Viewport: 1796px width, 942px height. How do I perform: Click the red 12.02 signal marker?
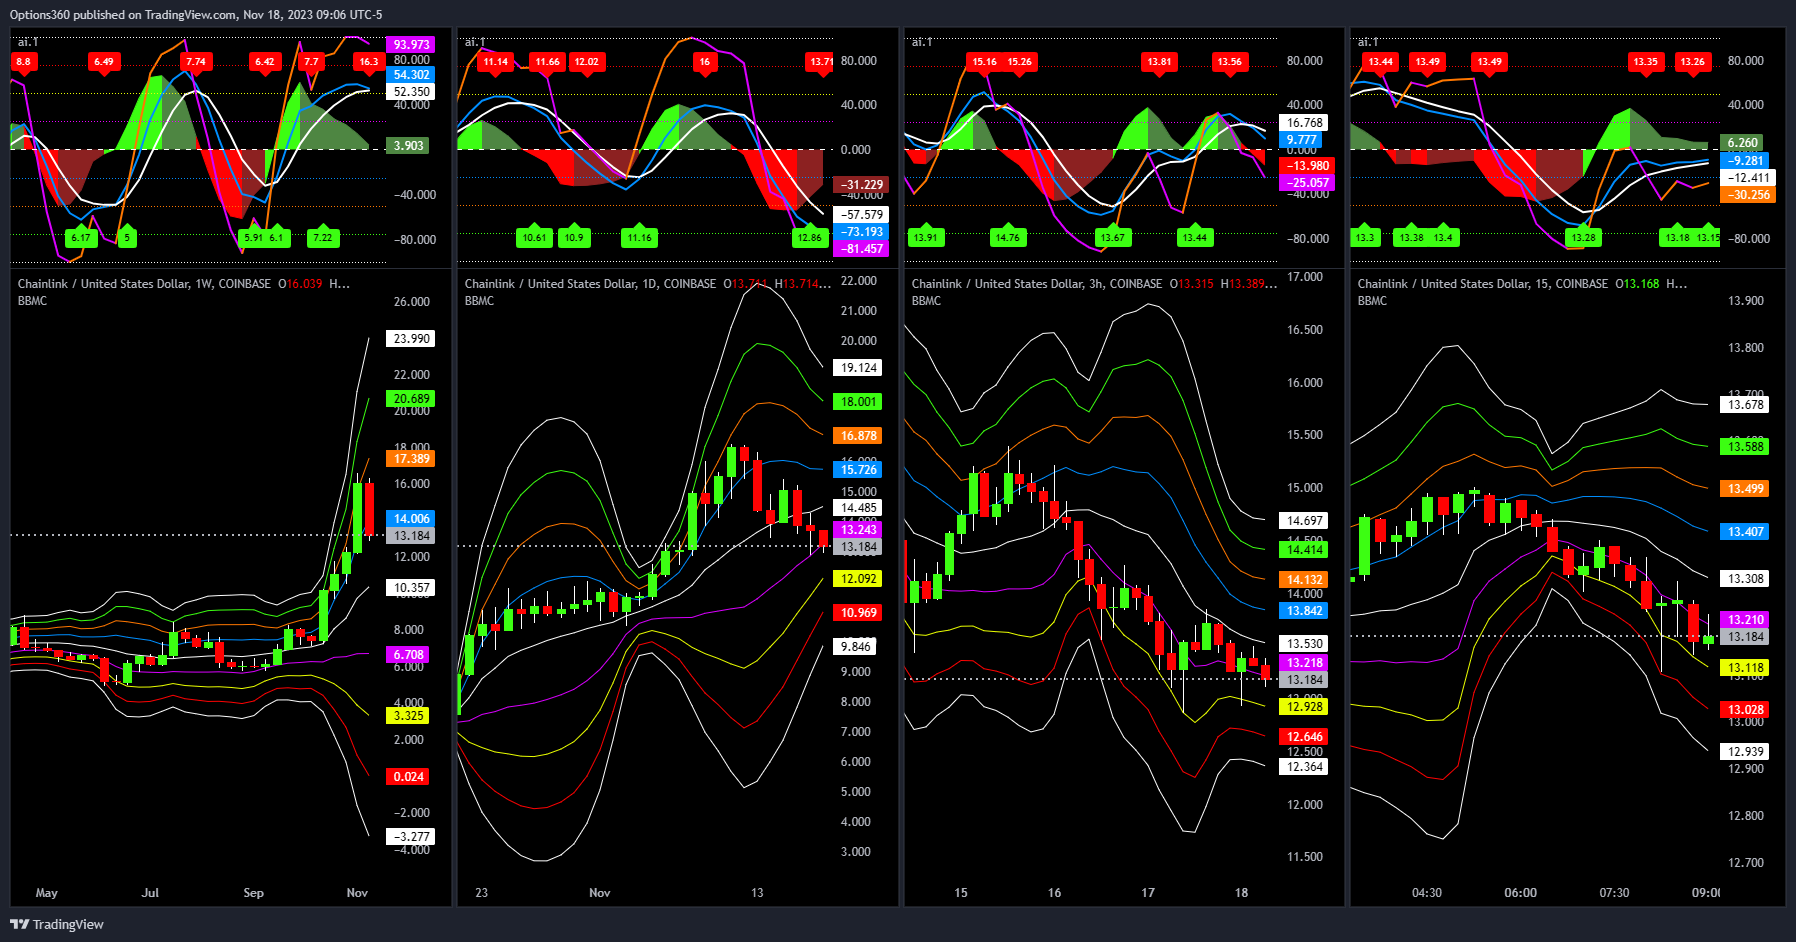(x=587, y=62)
